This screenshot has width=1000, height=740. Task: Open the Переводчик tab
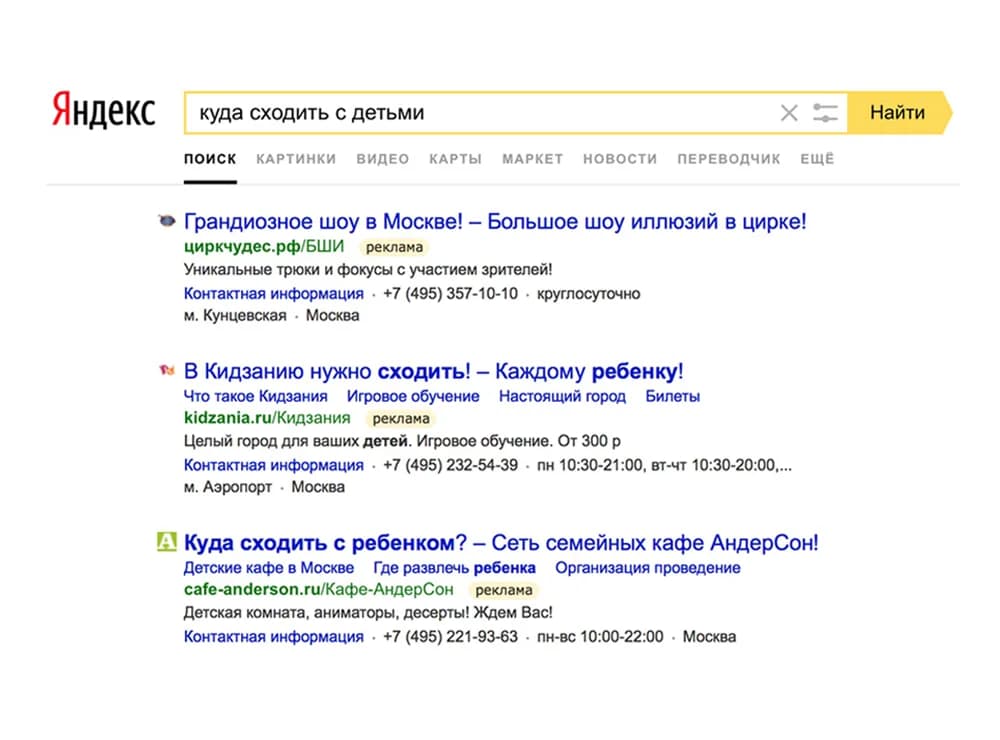point(729,159)
